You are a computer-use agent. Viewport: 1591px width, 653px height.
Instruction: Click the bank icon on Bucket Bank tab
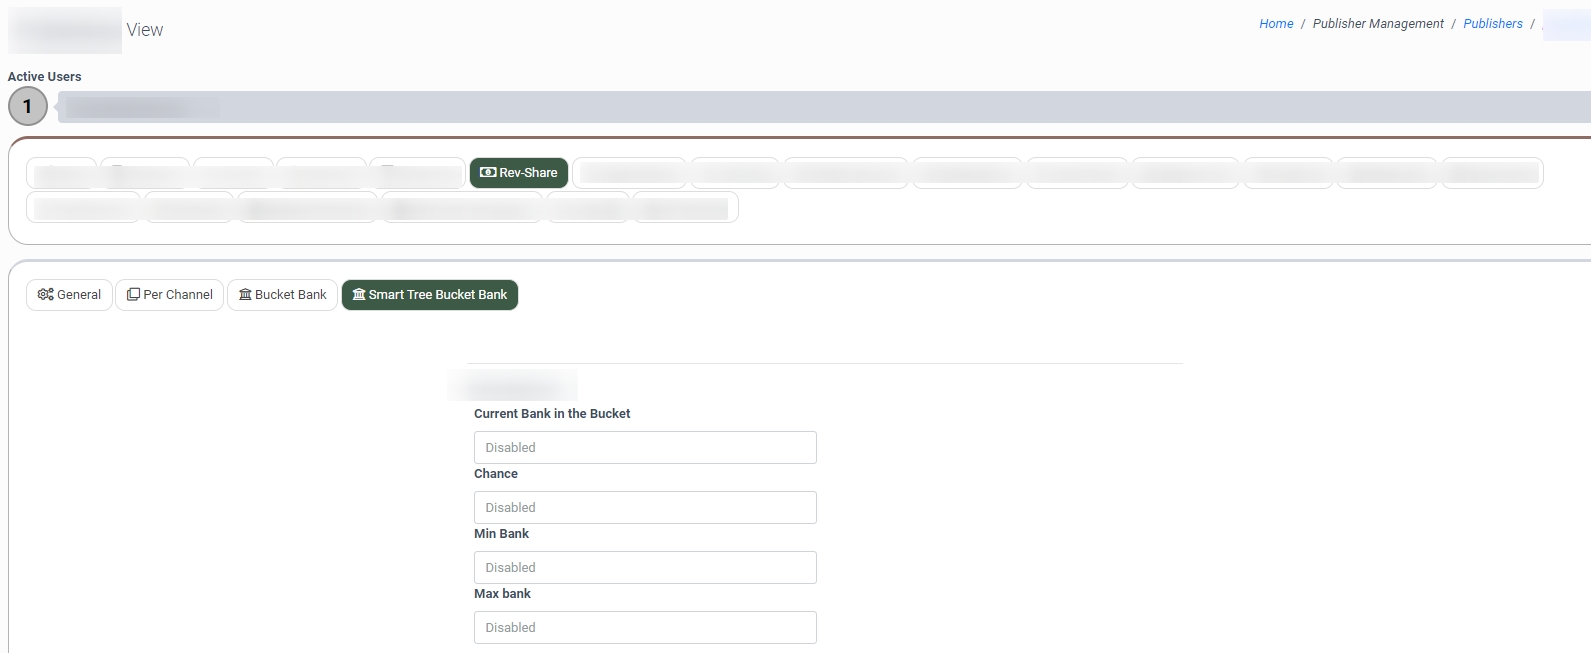245,295
